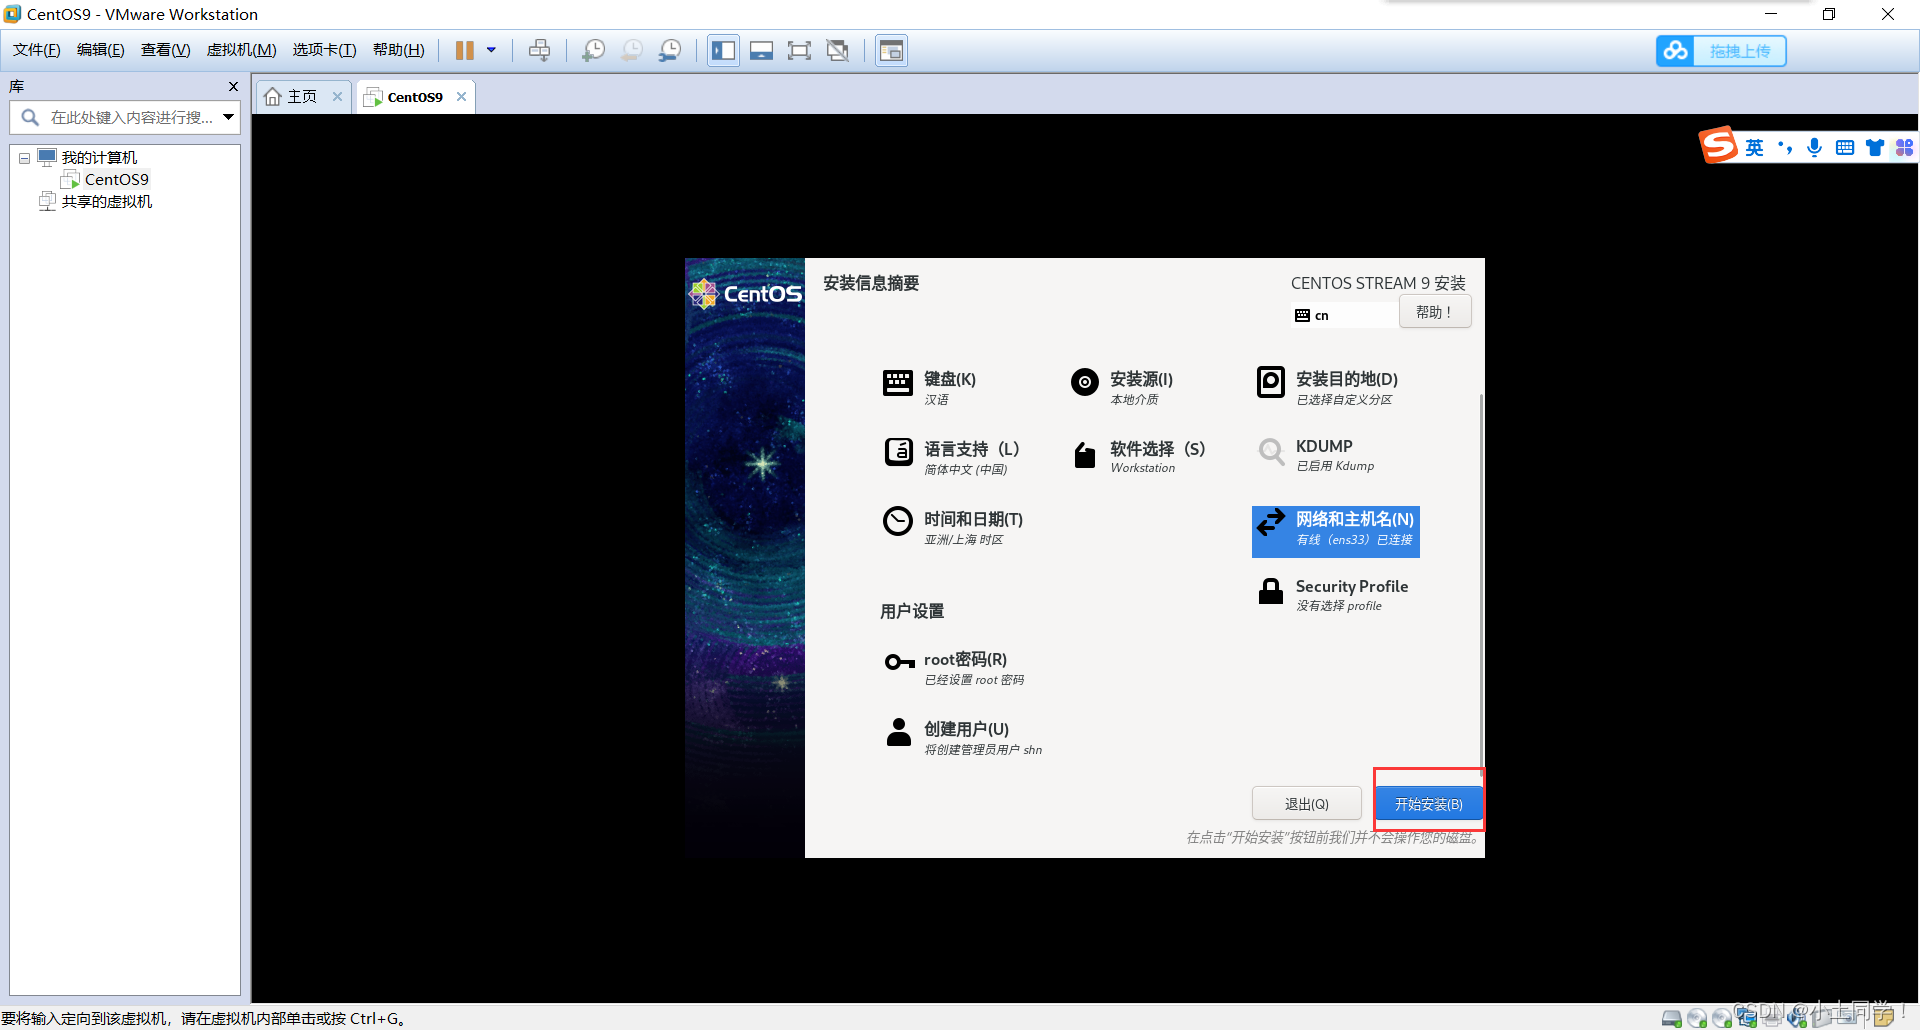Viewport: 1920px width, 1030px height.
Task: Click the pause virtual machine icon
Action: pos(464,51)
